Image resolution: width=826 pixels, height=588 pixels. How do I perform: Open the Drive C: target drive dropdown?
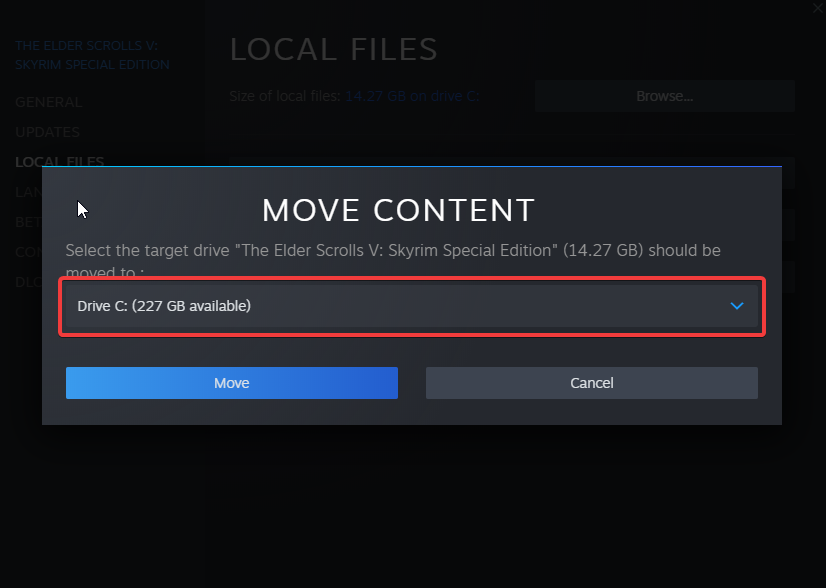pos(412,306)
